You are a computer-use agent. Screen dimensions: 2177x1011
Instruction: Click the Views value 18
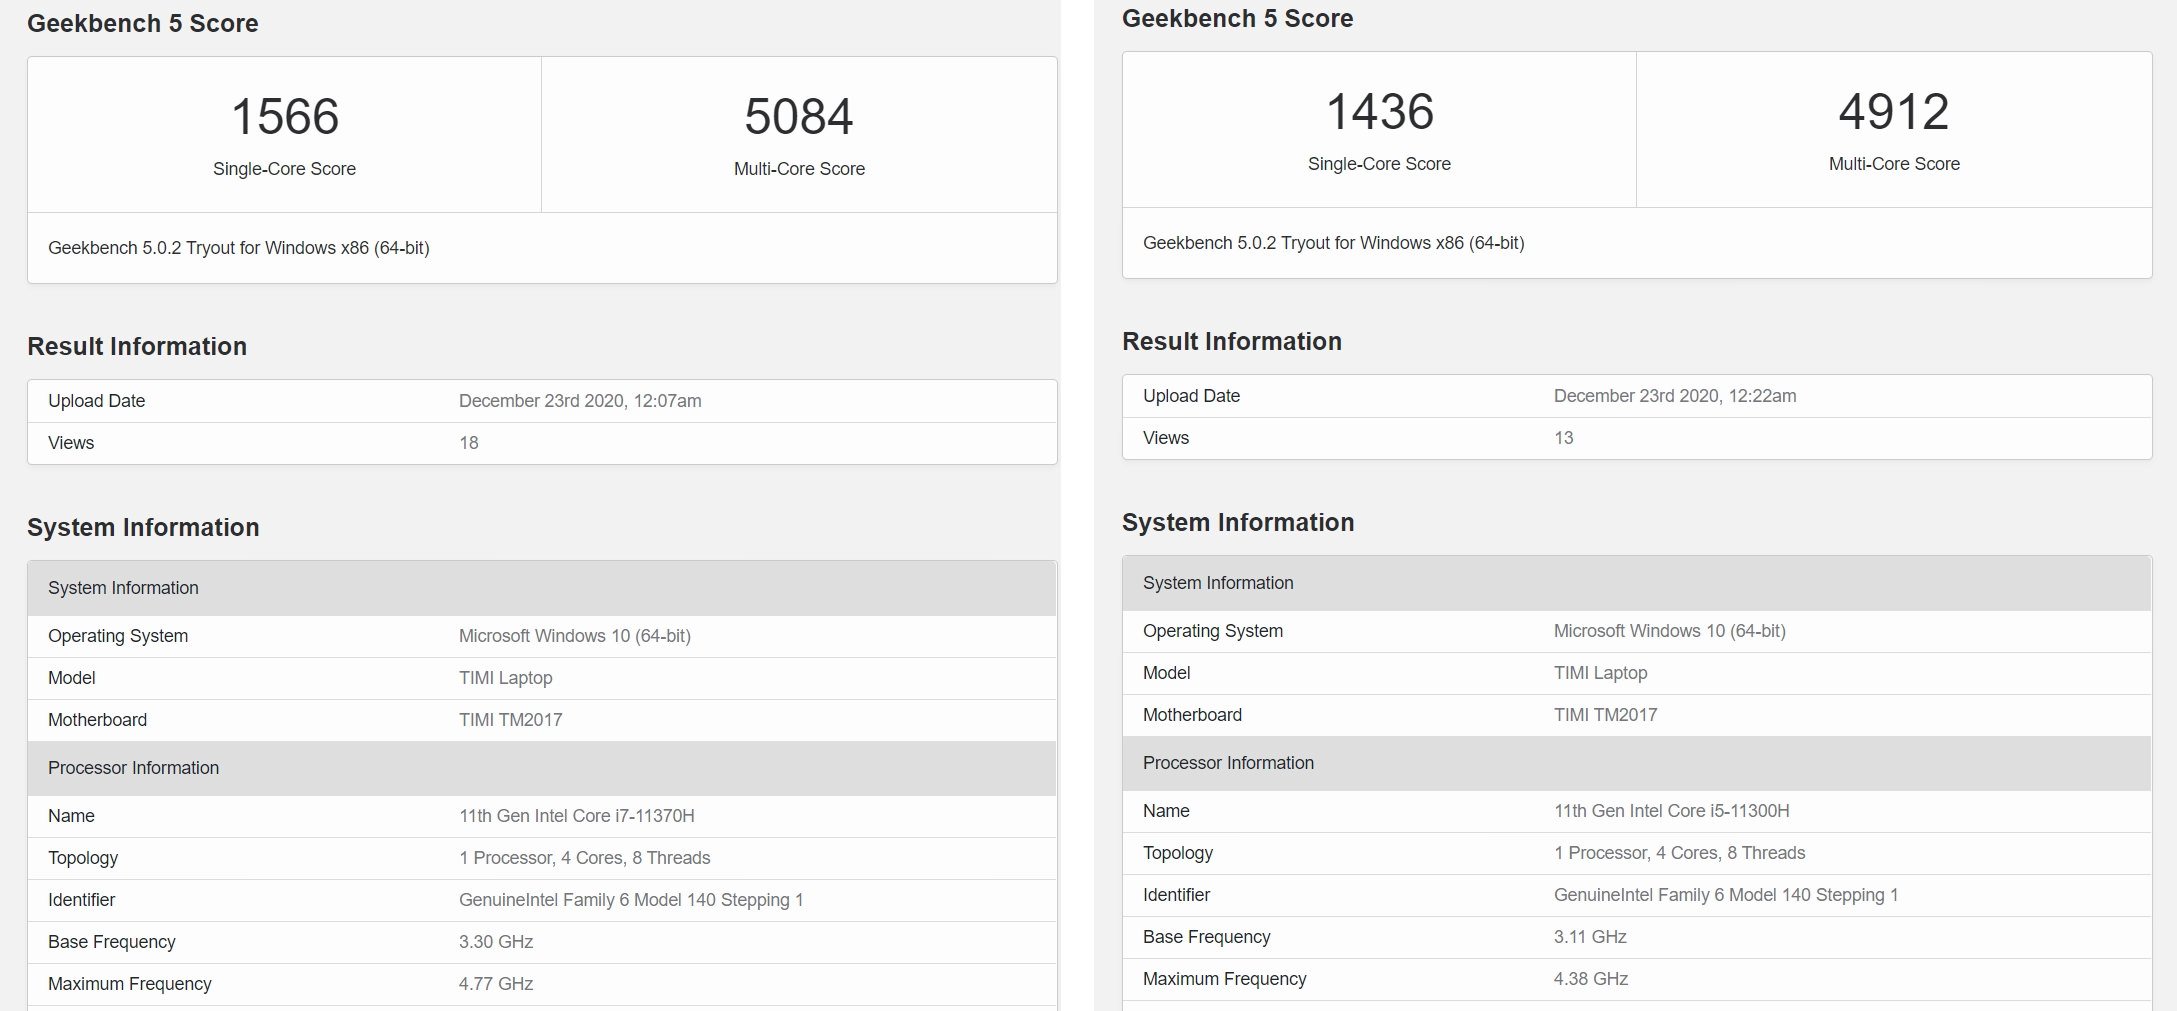[469, 443]
